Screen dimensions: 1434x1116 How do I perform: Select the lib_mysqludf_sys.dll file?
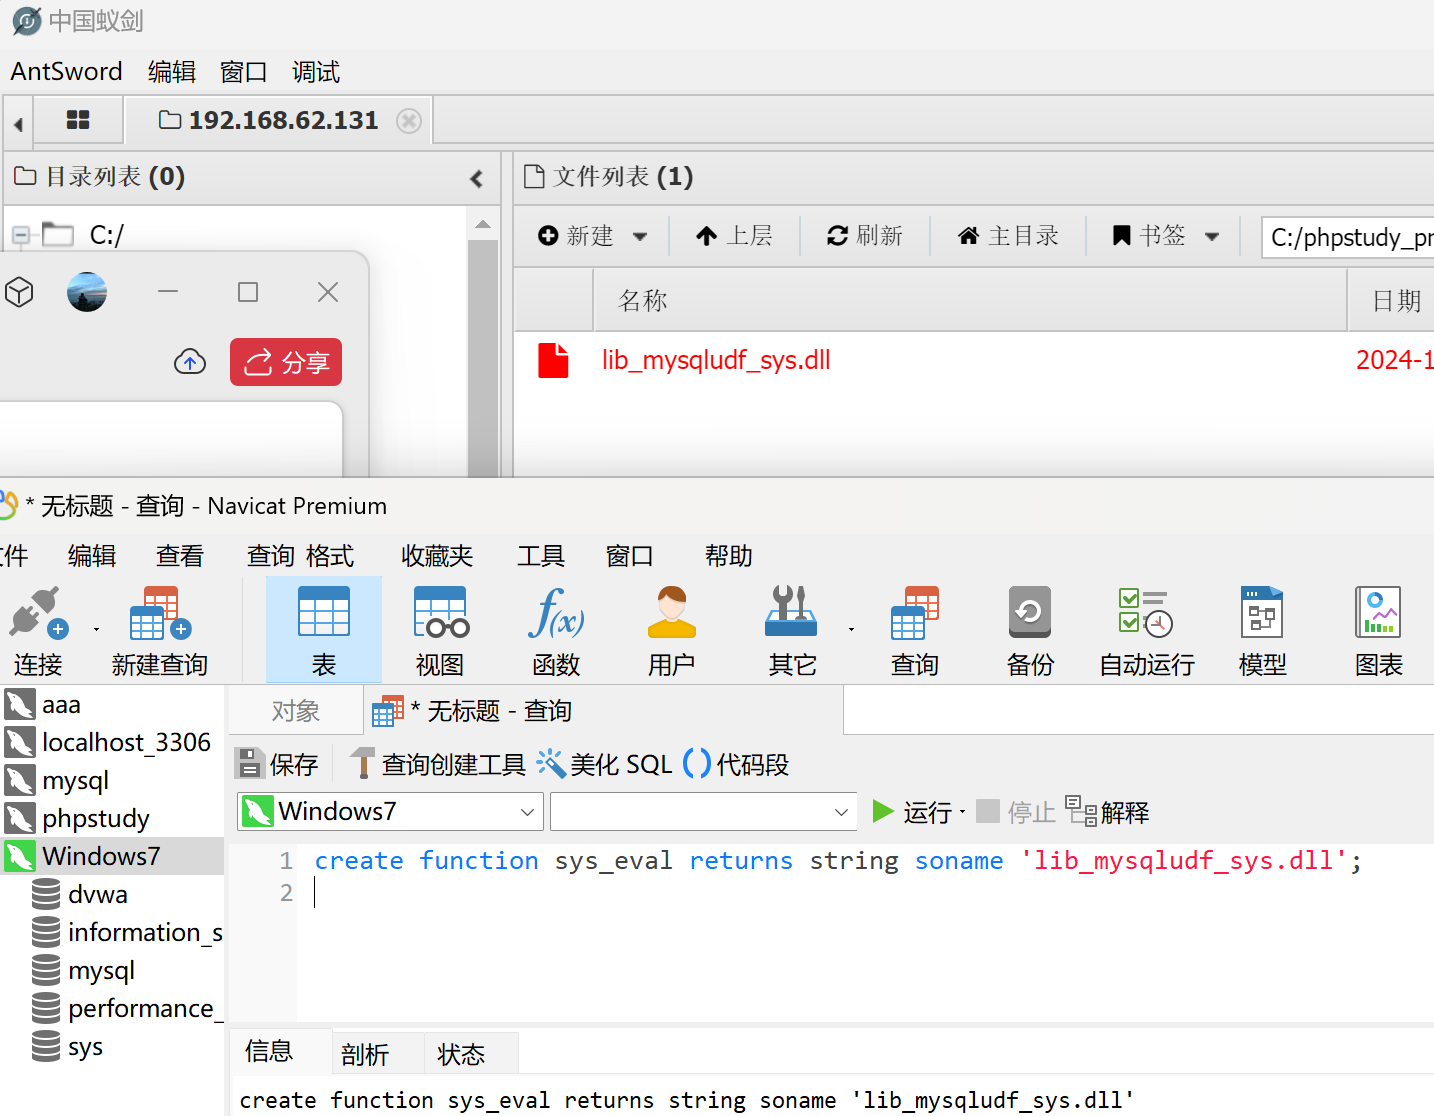pyautogui.click(x=716, y=360)
